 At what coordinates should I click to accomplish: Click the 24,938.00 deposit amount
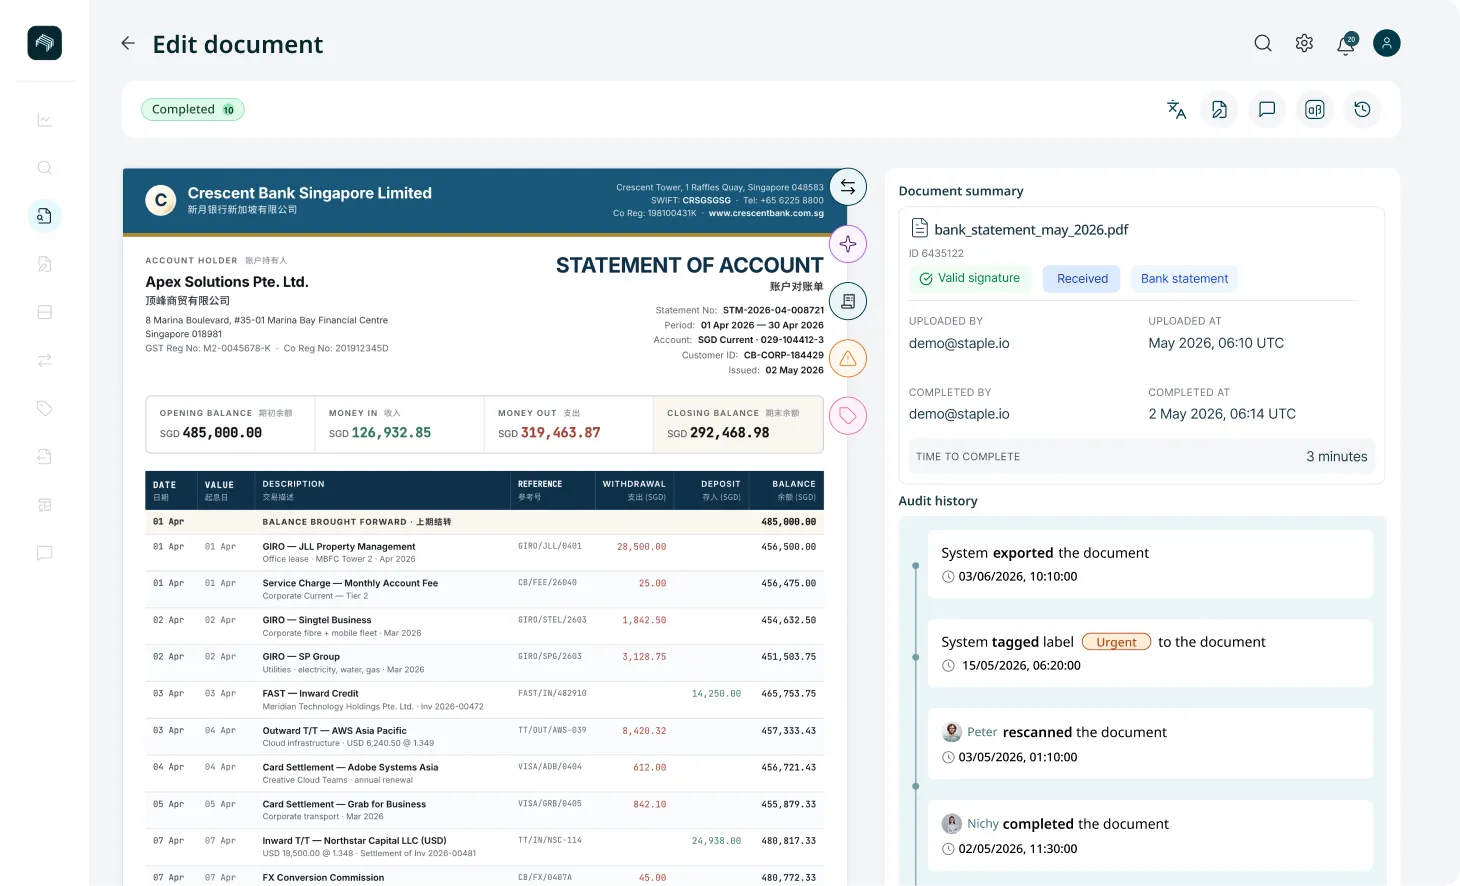pyautogui.click(x=716, y=841)
